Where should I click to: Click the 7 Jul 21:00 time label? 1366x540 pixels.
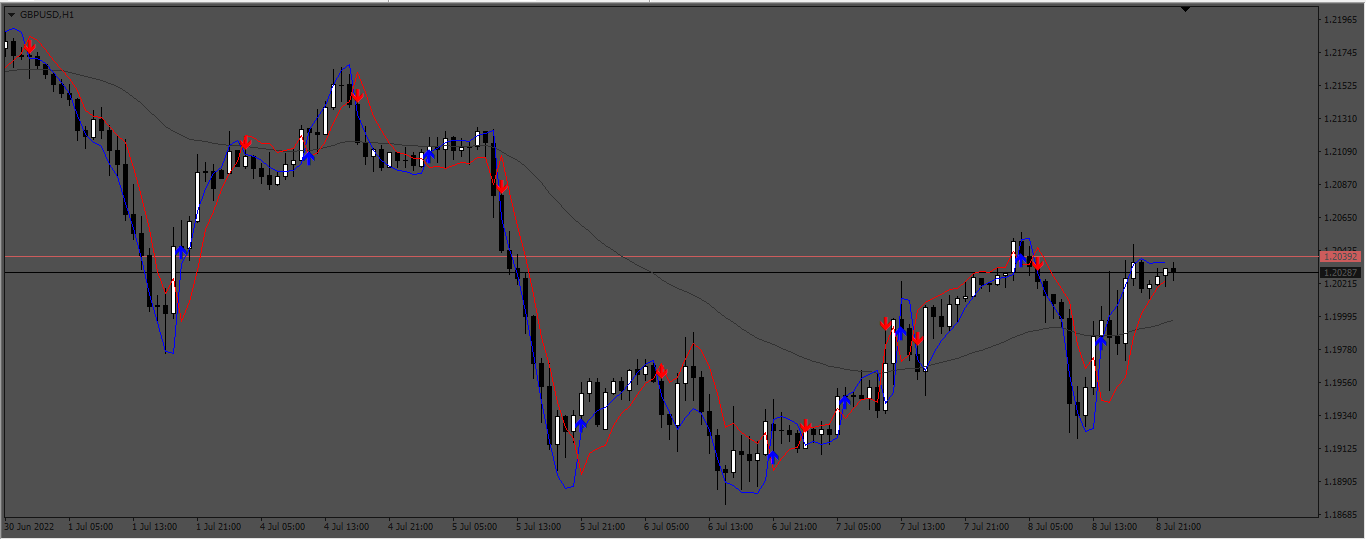click(x=988, y=526)
